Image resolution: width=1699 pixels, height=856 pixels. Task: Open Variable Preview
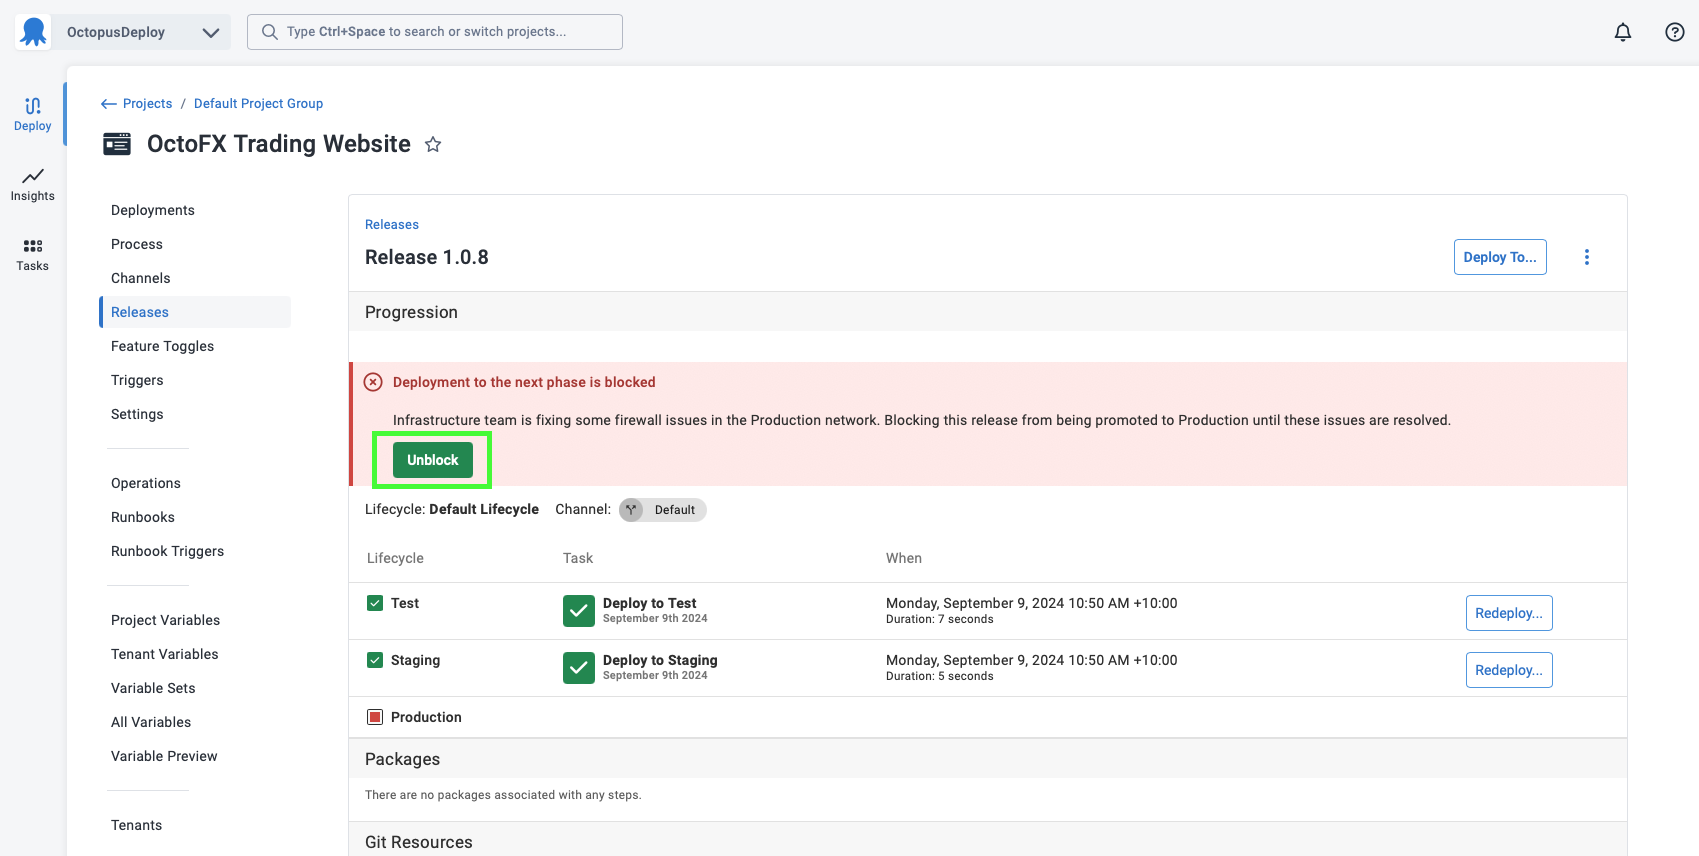click(164, 756)
